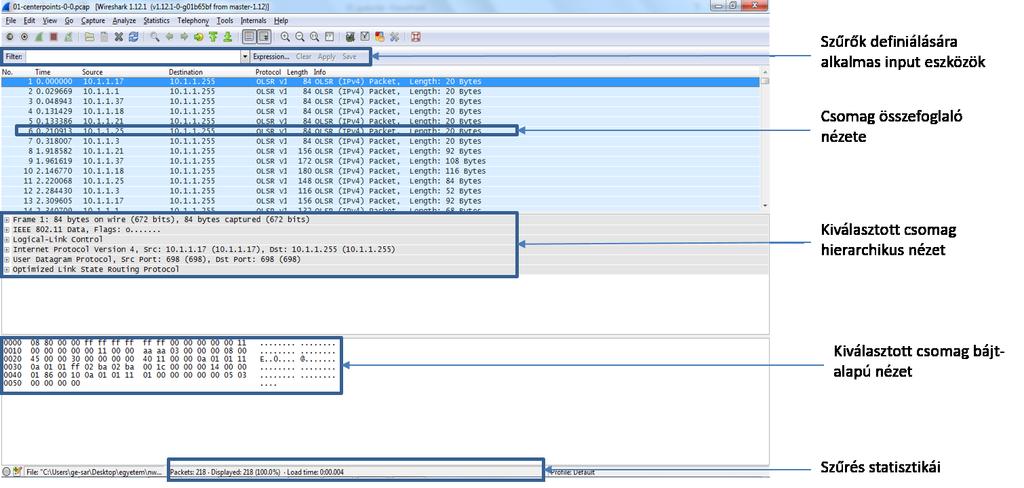The image size is (1024, 488).
Task: Stop the running capture
Action: 54,37
